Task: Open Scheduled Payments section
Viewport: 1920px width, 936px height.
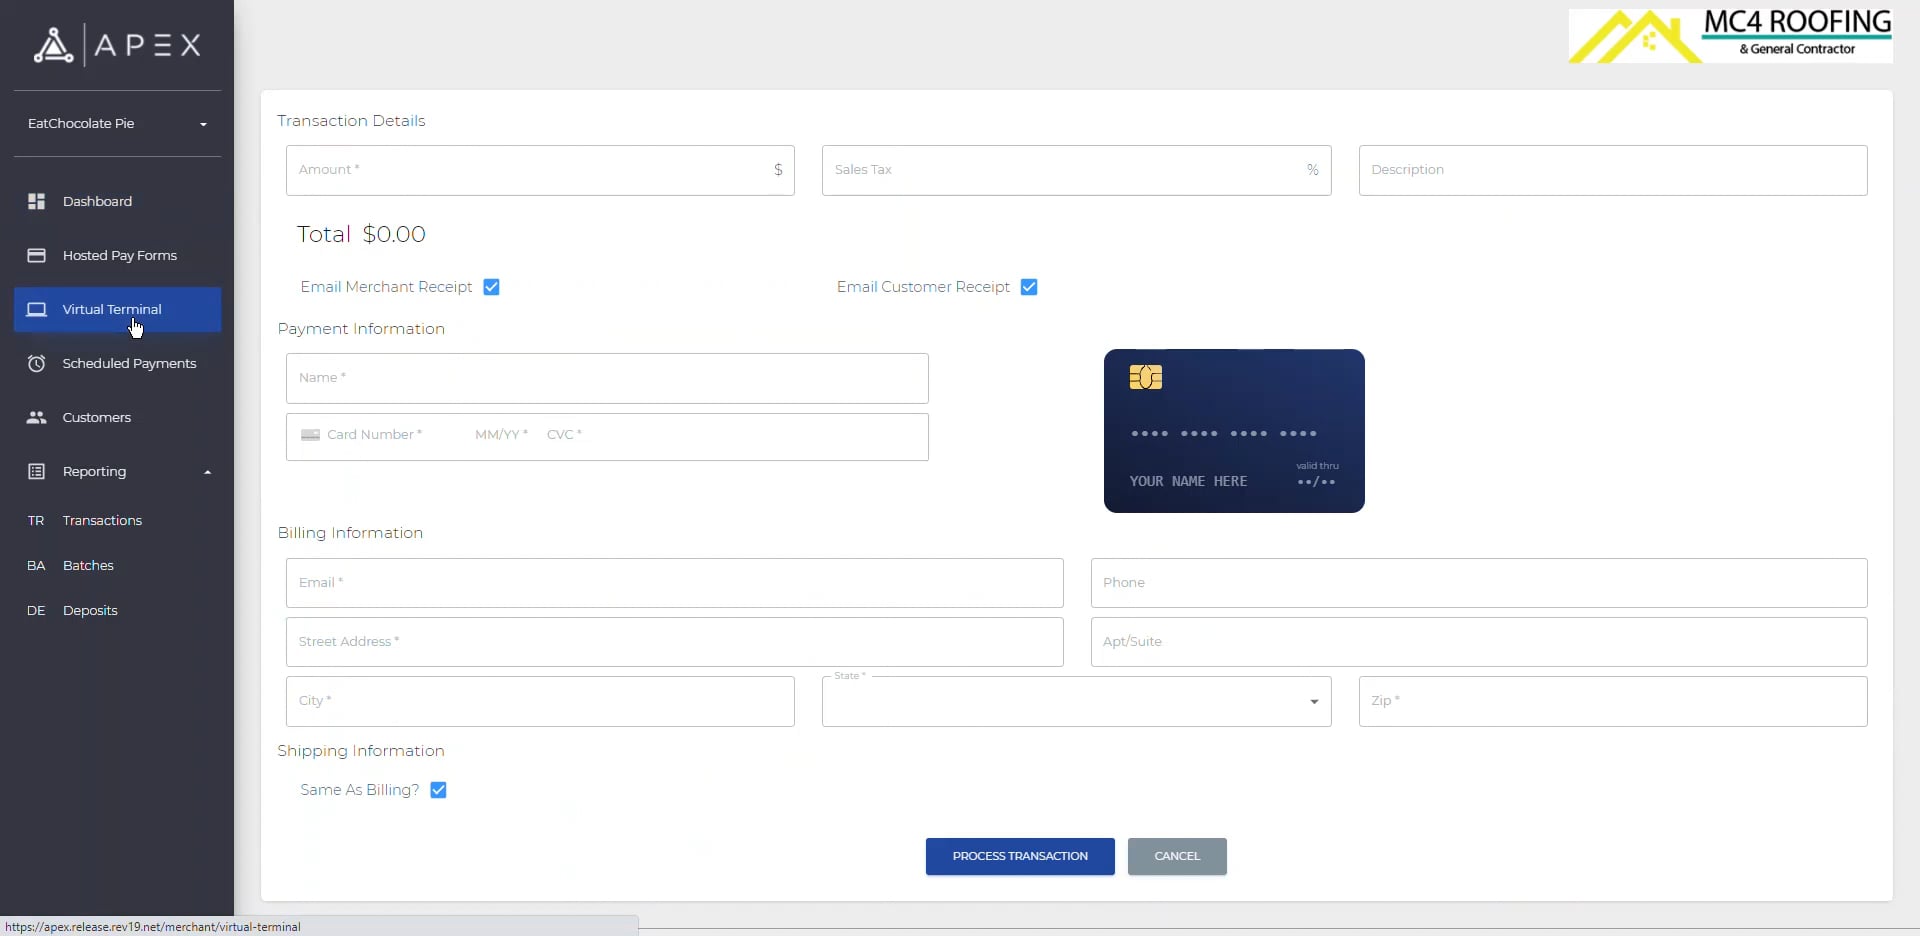Action: (130, 363)
